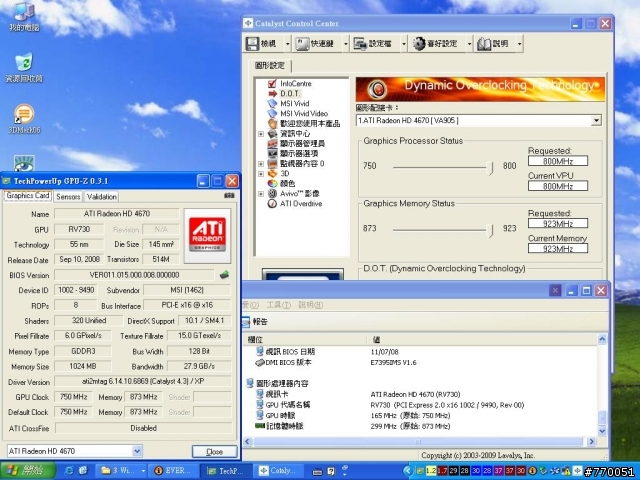The width and height of the screenshot is (640, 480).
Task: Click the 欄位 column header in Everest
Action: [x=304, y=339]
